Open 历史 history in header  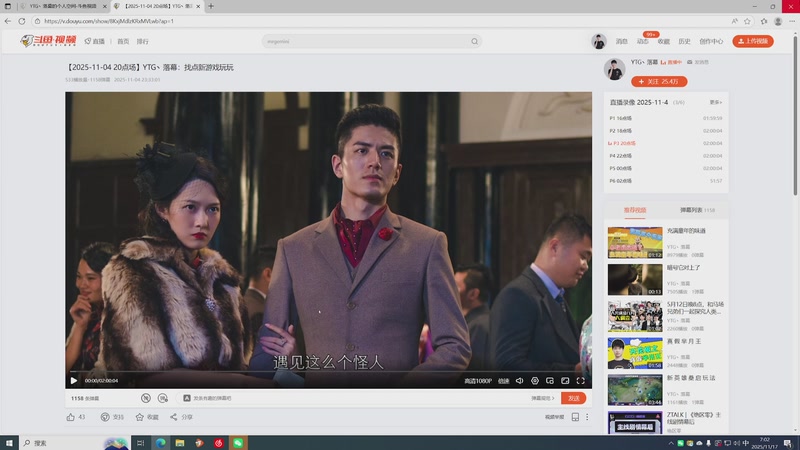tap(684, 41)
